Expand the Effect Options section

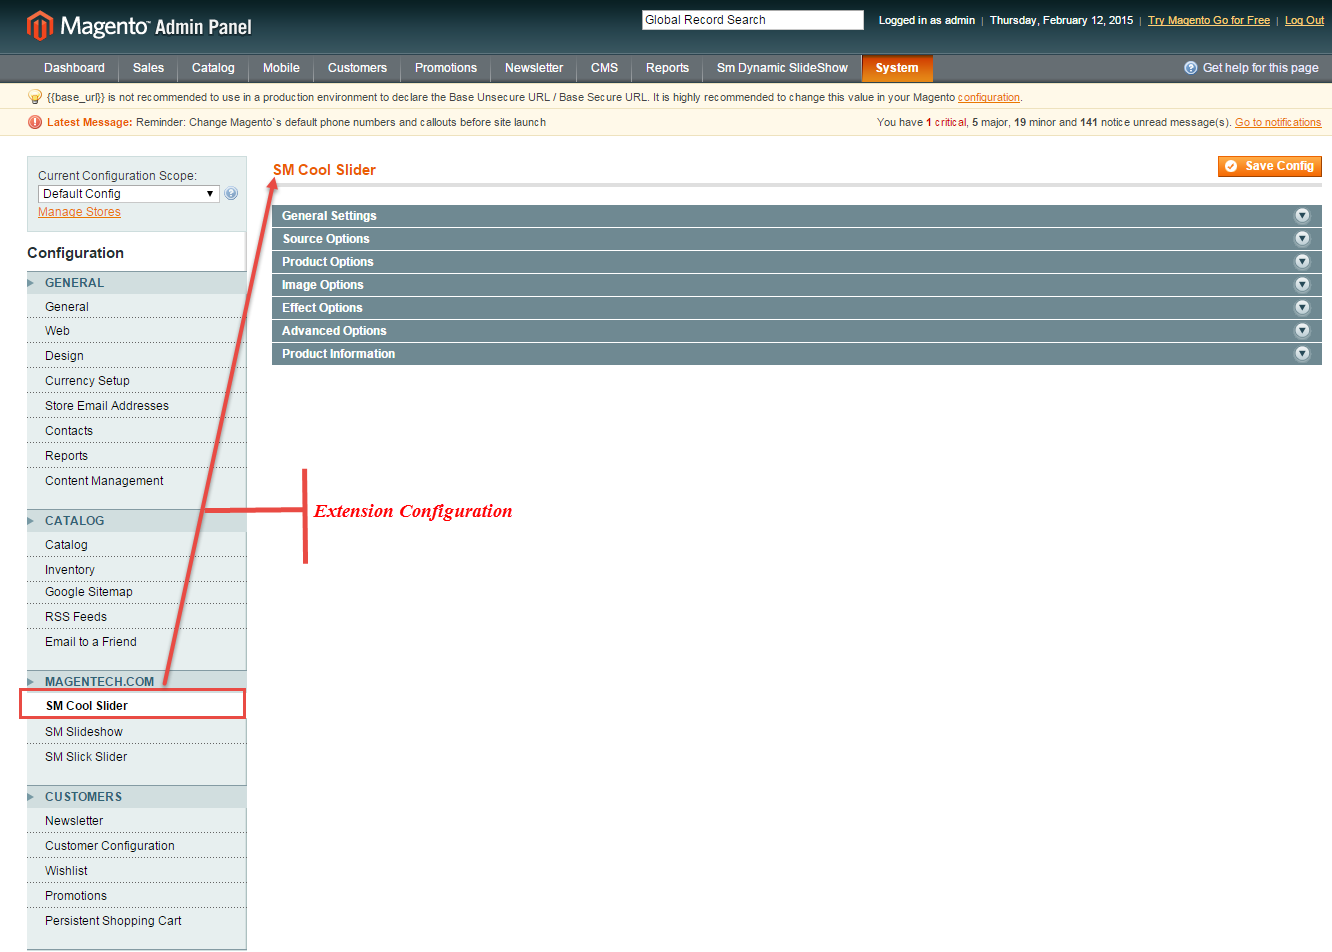click(797, 308)
